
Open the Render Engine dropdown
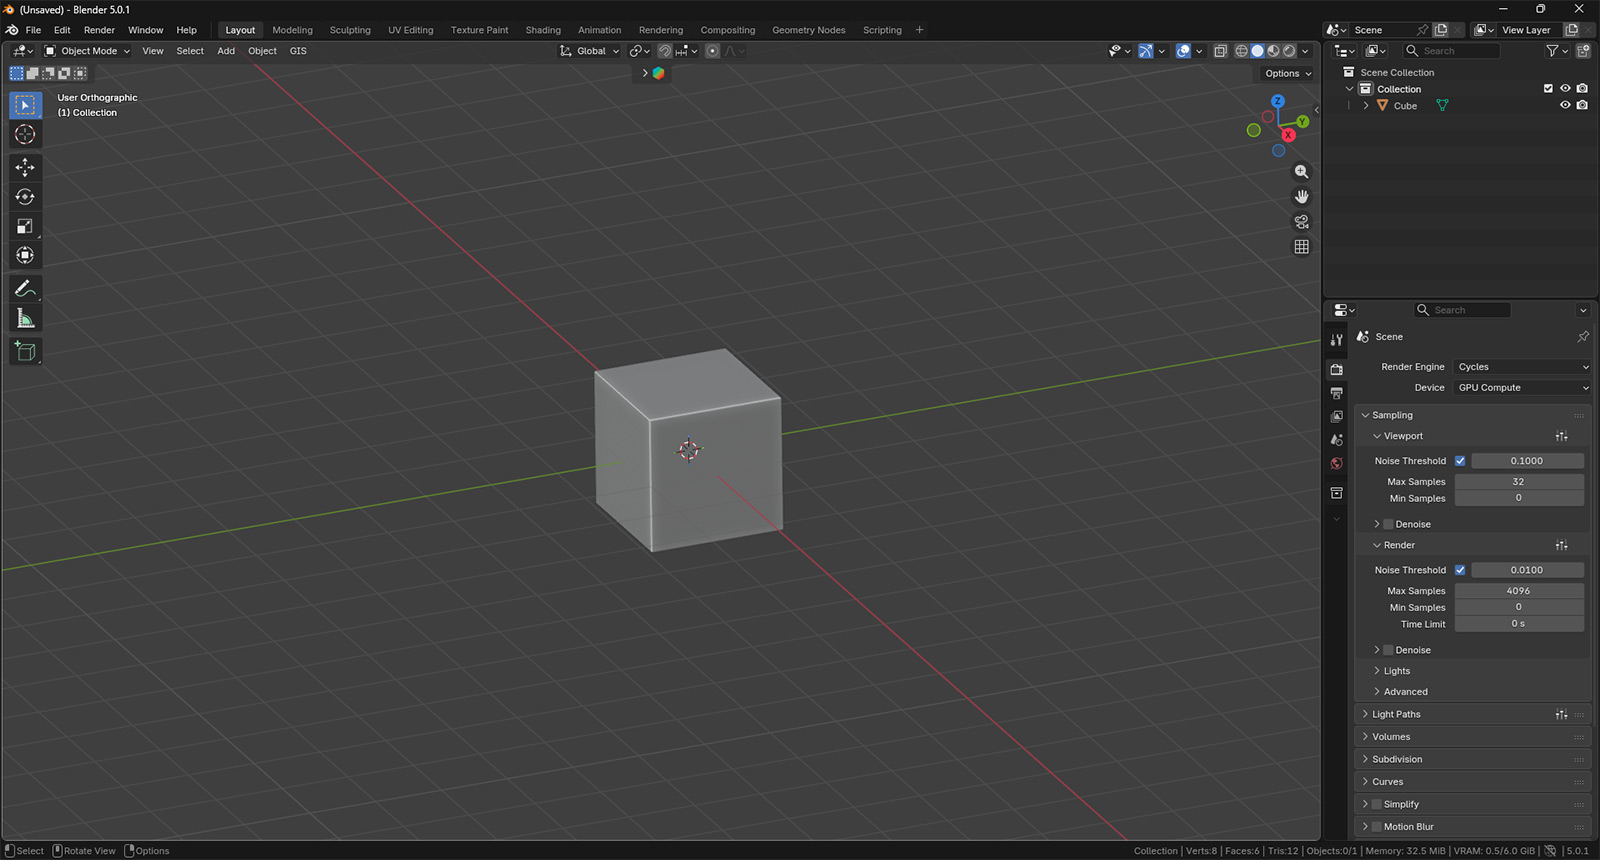coord(1522,367)
